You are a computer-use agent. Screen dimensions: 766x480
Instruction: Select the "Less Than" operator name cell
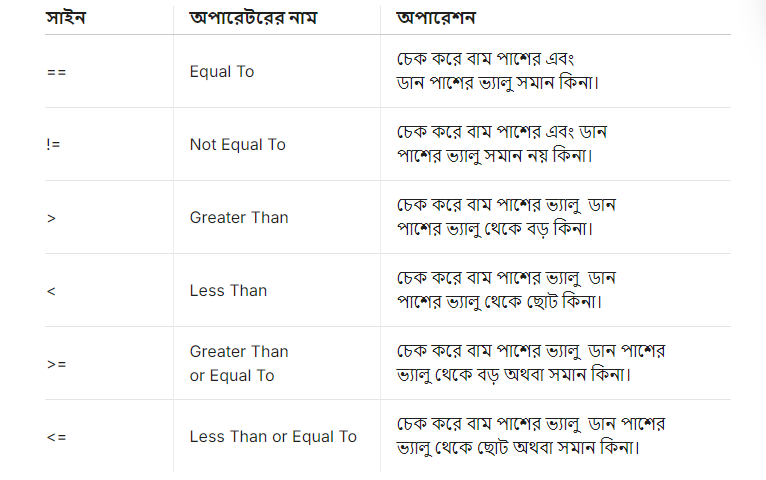point(229,291)
